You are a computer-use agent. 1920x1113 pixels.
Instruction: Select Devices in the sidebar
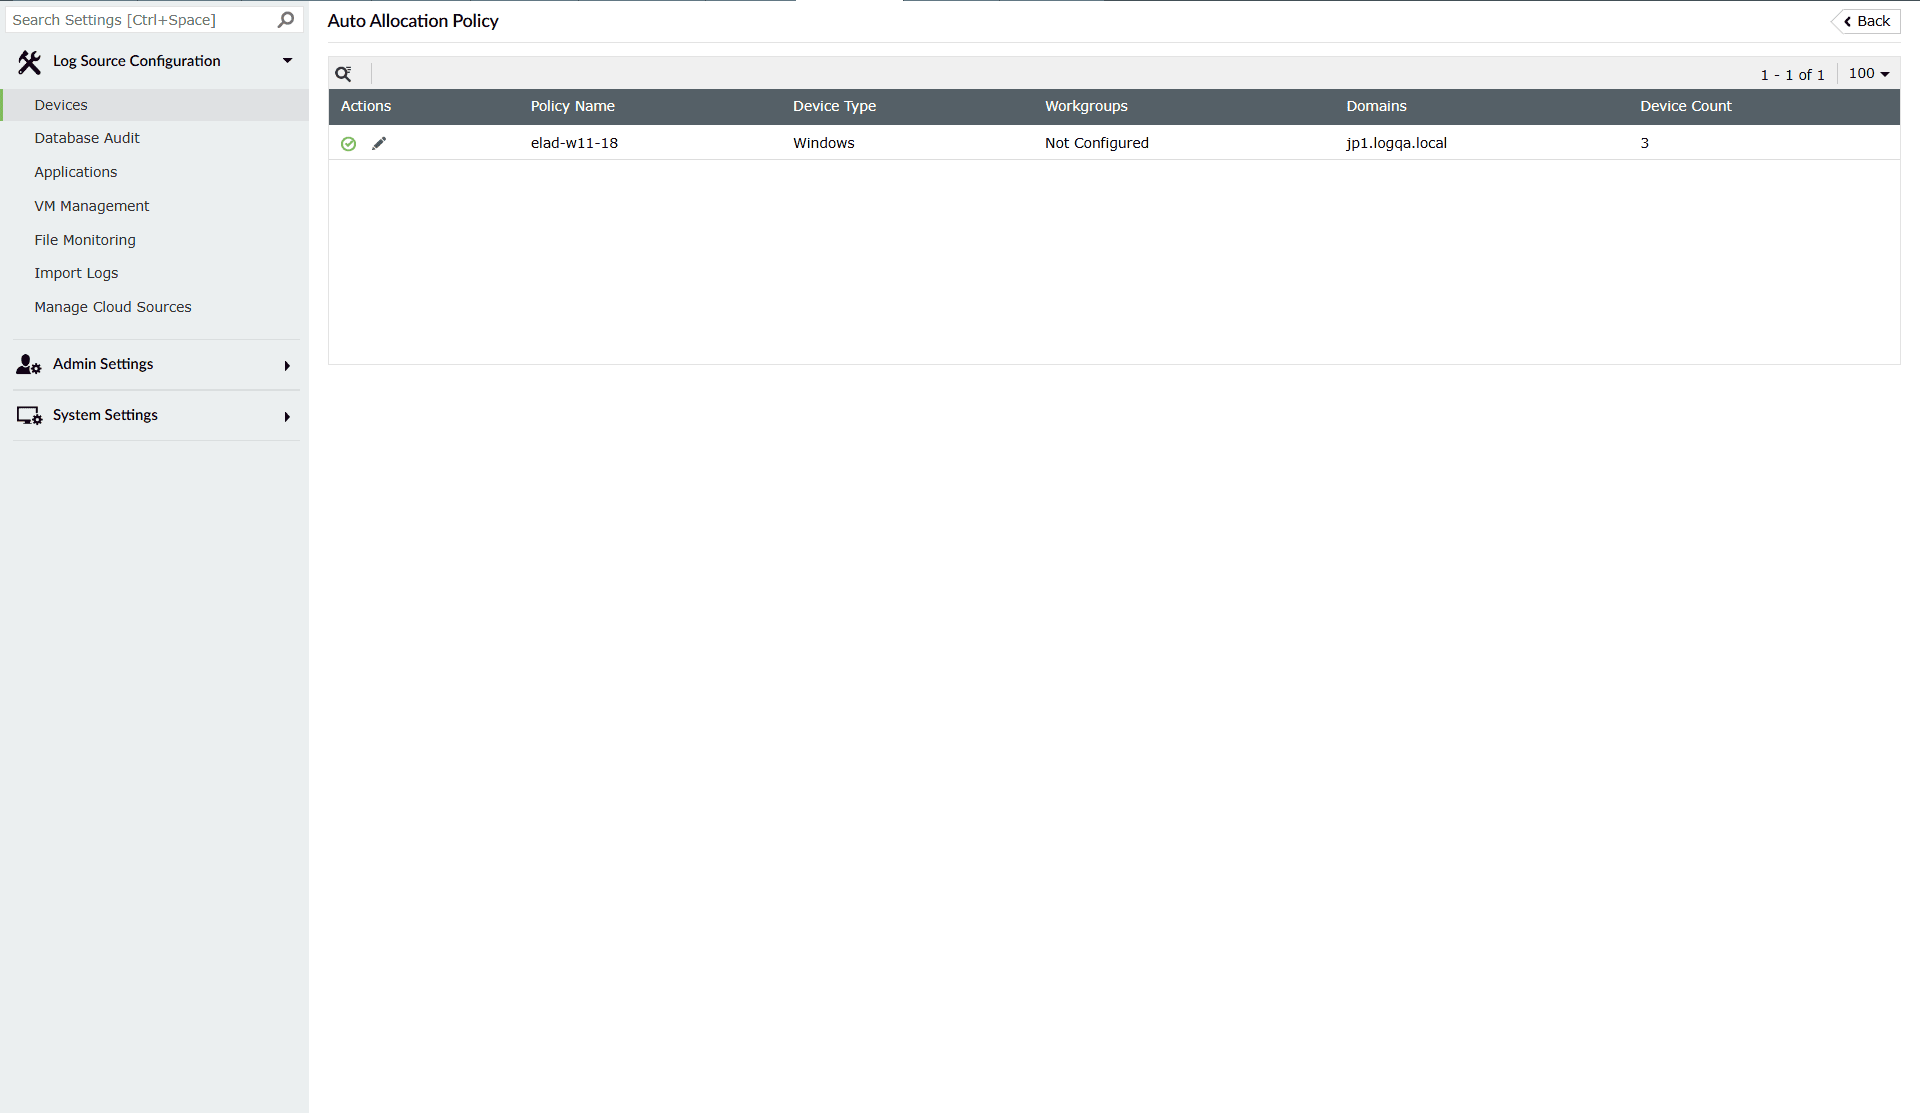click(x=61, y=104)
